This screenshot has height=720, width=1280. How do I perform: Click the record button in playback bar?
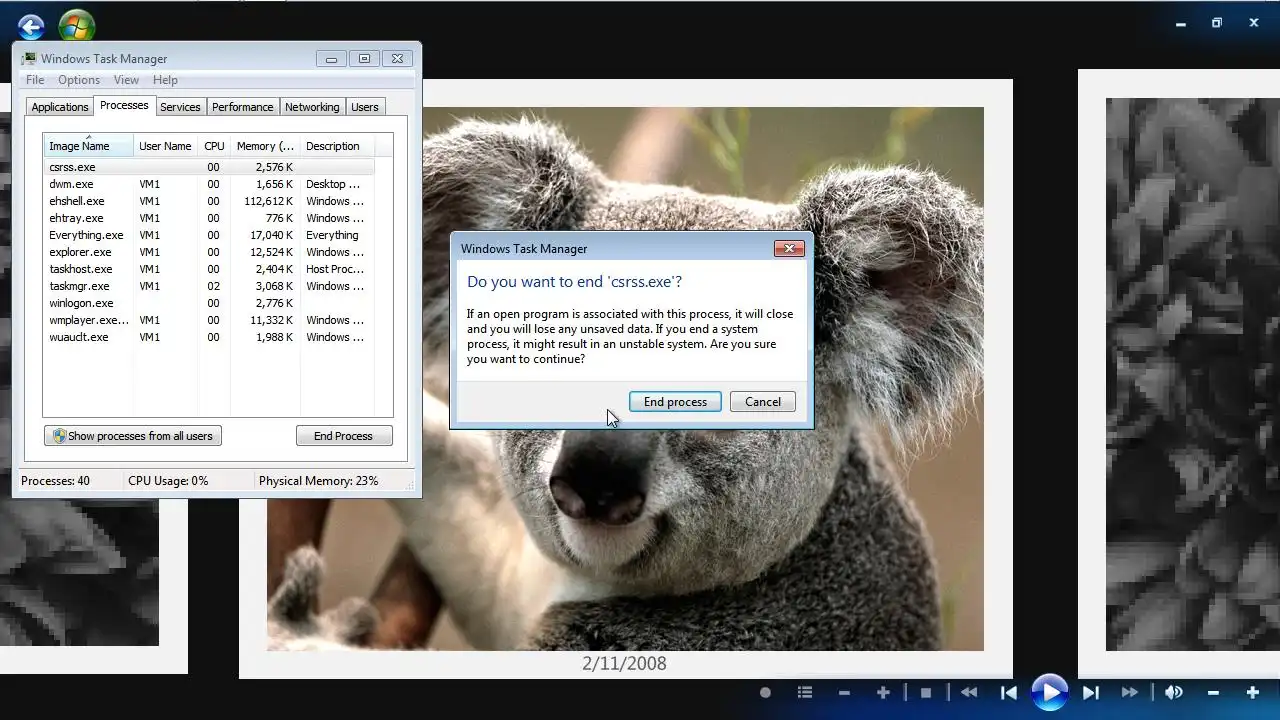point(765,692)
